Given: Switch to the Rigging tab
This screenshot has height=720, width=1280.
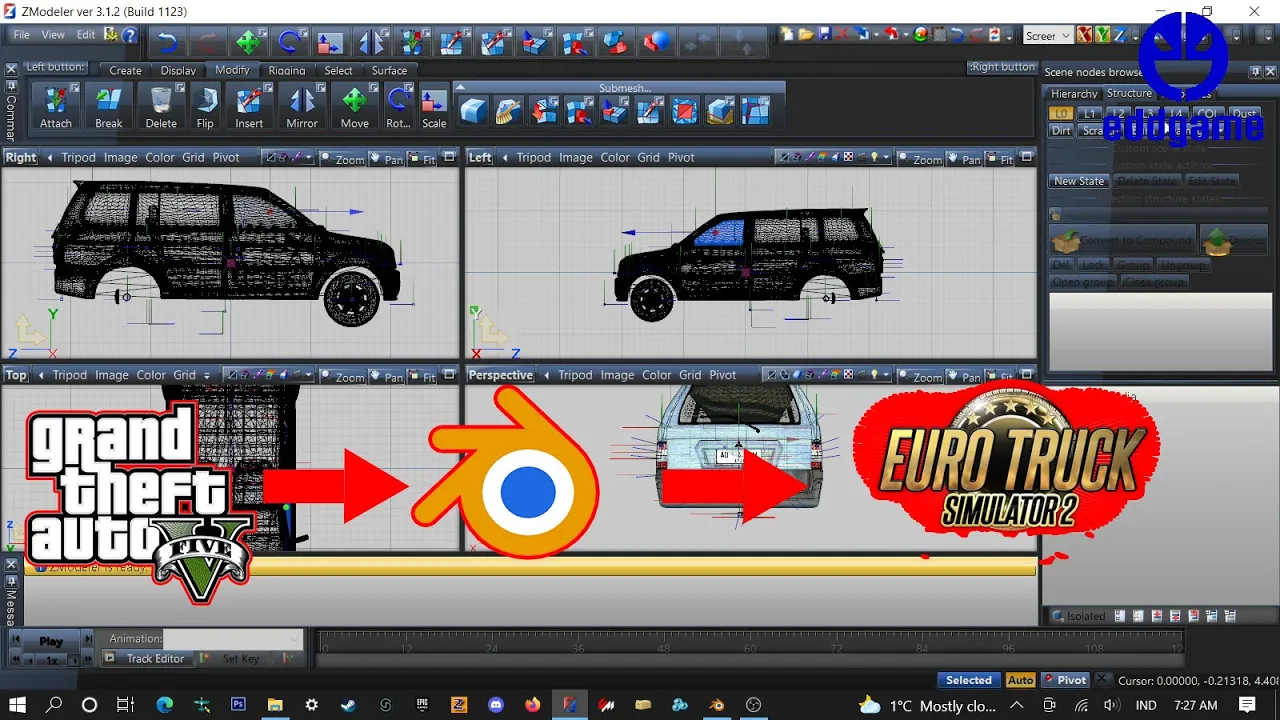Looking at the screenshot, I should (x=287, y=71).
